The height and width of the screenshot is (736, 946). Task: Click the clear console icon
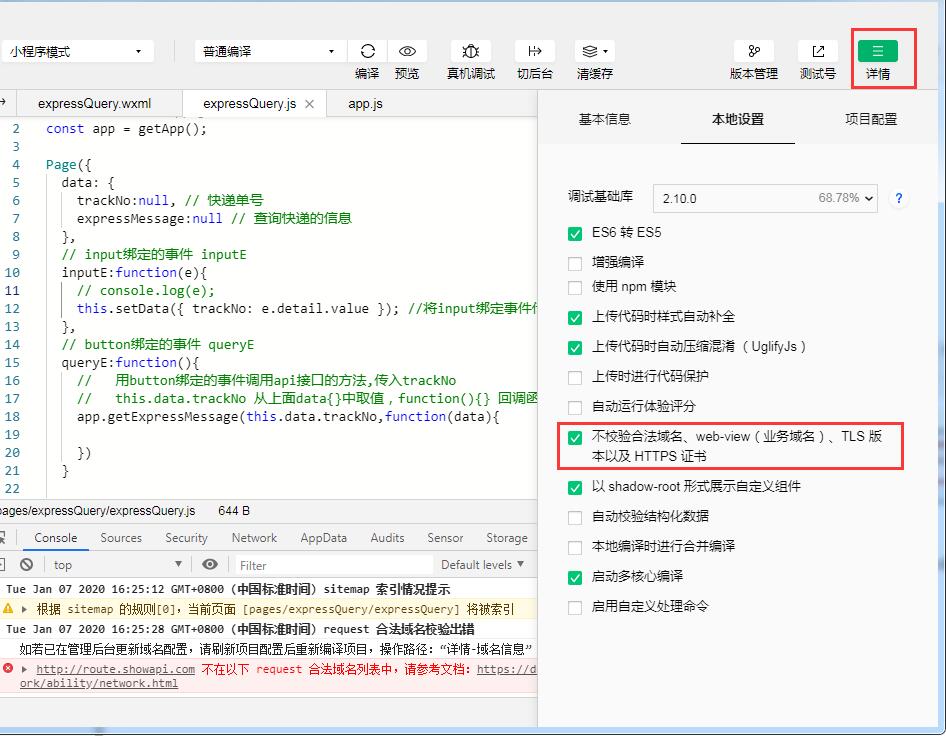click(27, 565)
